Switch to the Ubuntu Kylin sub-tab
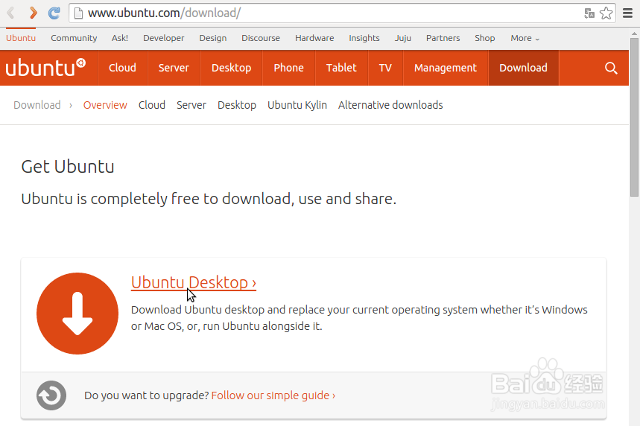 click(297, 105)
